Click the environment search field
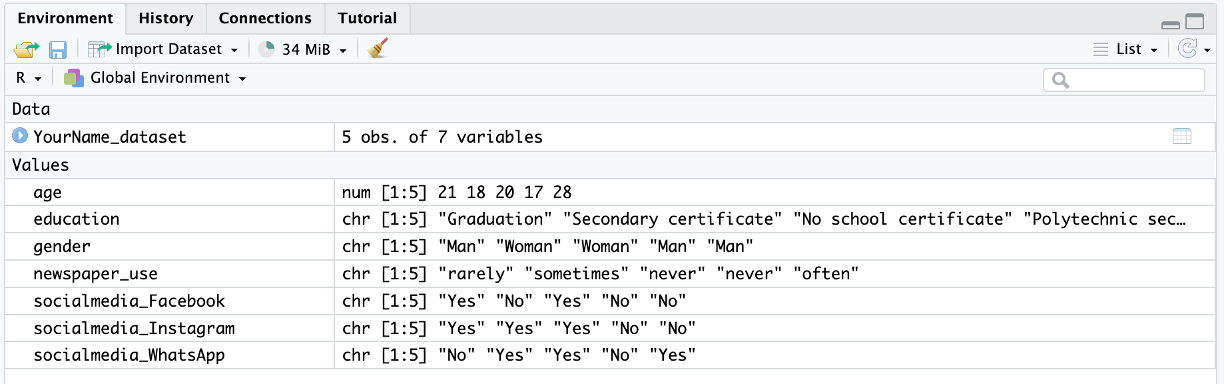Image resolution: width=1224 pixels, height=384 pixels. click(1124, 80)
